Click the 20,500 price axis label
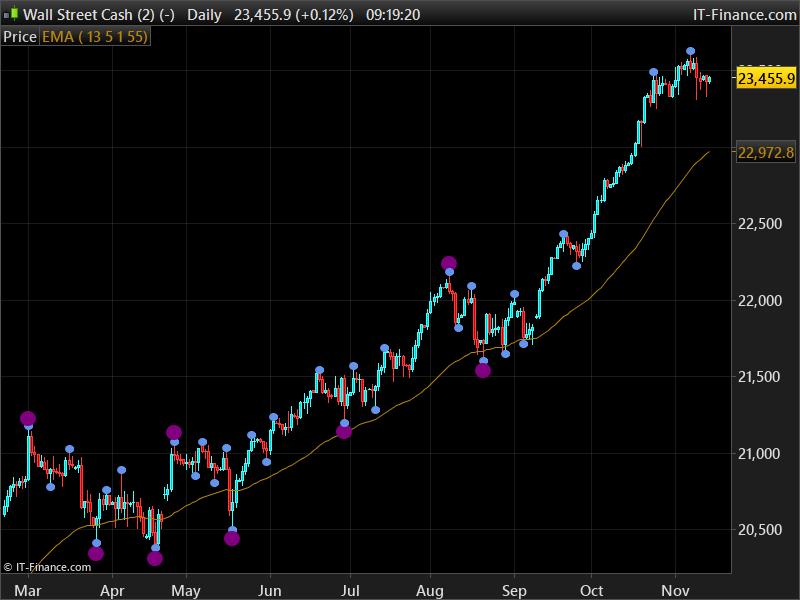Screen dimensions: 800x600 point(760,530)
